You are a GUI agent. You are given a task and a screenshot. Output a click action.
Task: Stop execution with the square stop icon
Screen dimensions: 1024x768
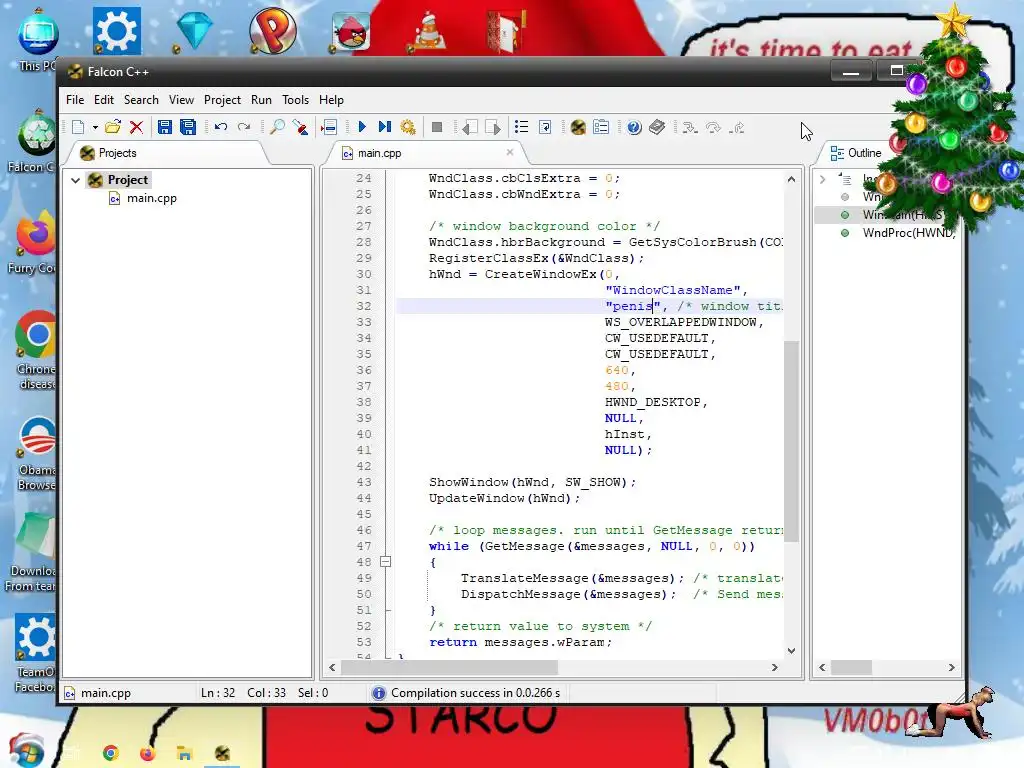coord(437,127)
